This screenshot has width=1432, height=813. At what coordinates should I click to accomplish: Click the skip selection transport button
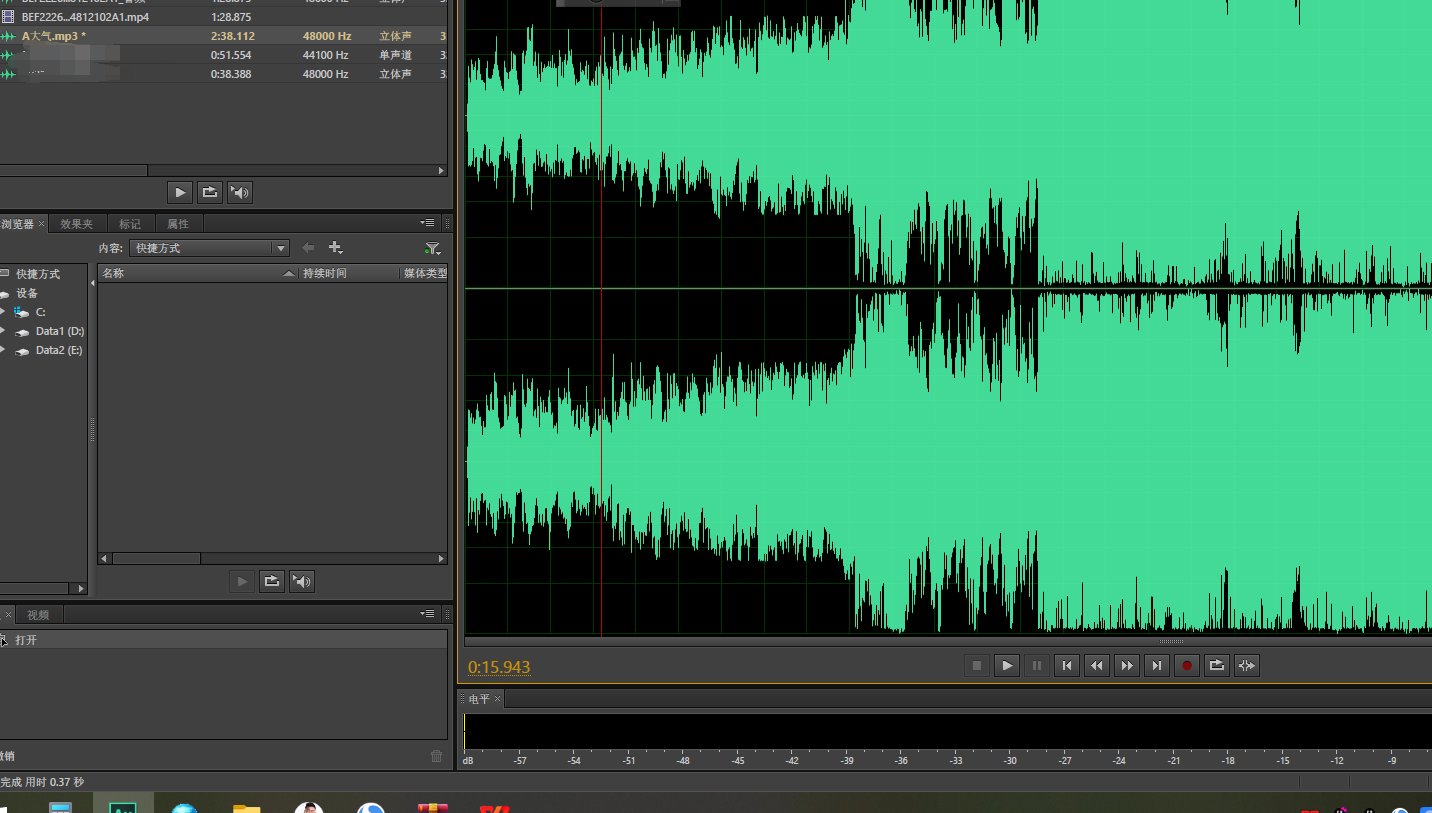point(1246,666)
